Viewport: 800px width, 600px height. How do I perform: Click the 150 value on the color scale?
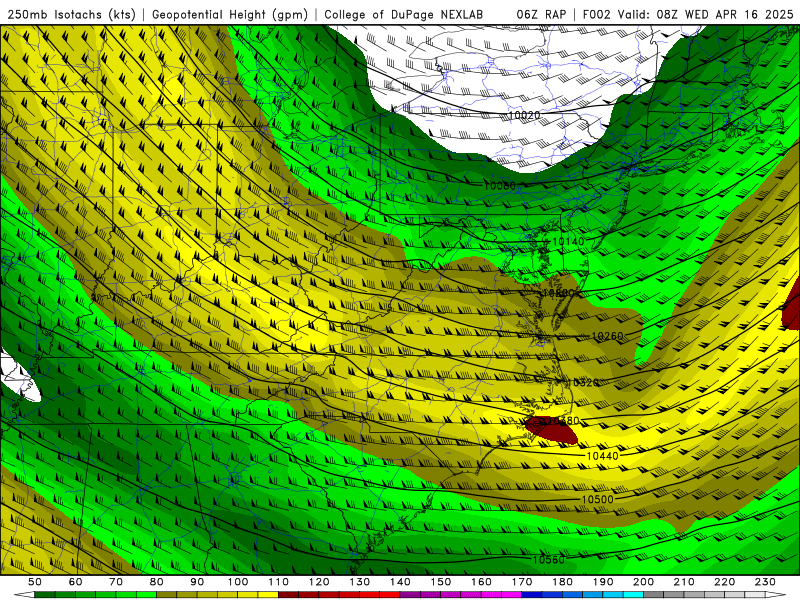click(441, 582)
